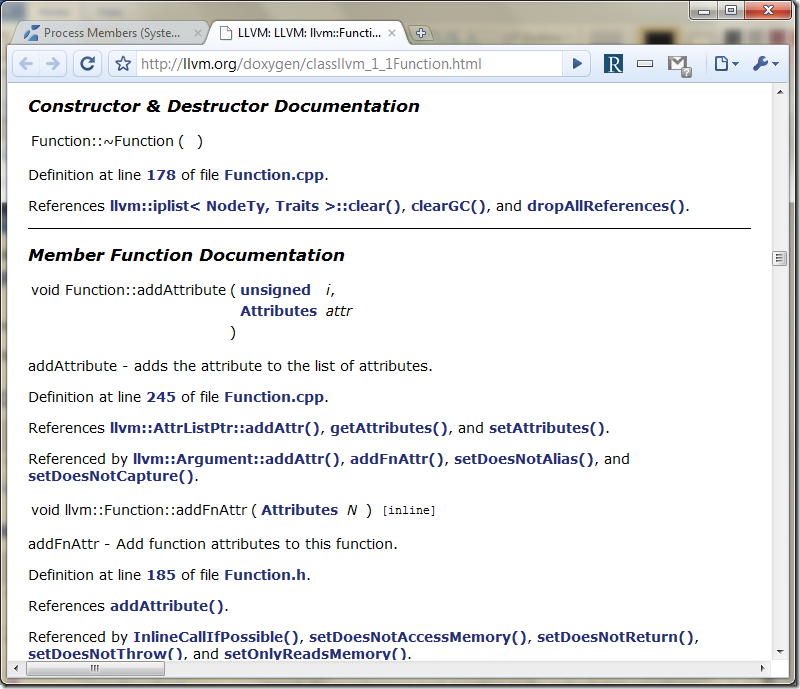
Task: Follow the addAttribute() reference link
Action: (x=167, y=606)
